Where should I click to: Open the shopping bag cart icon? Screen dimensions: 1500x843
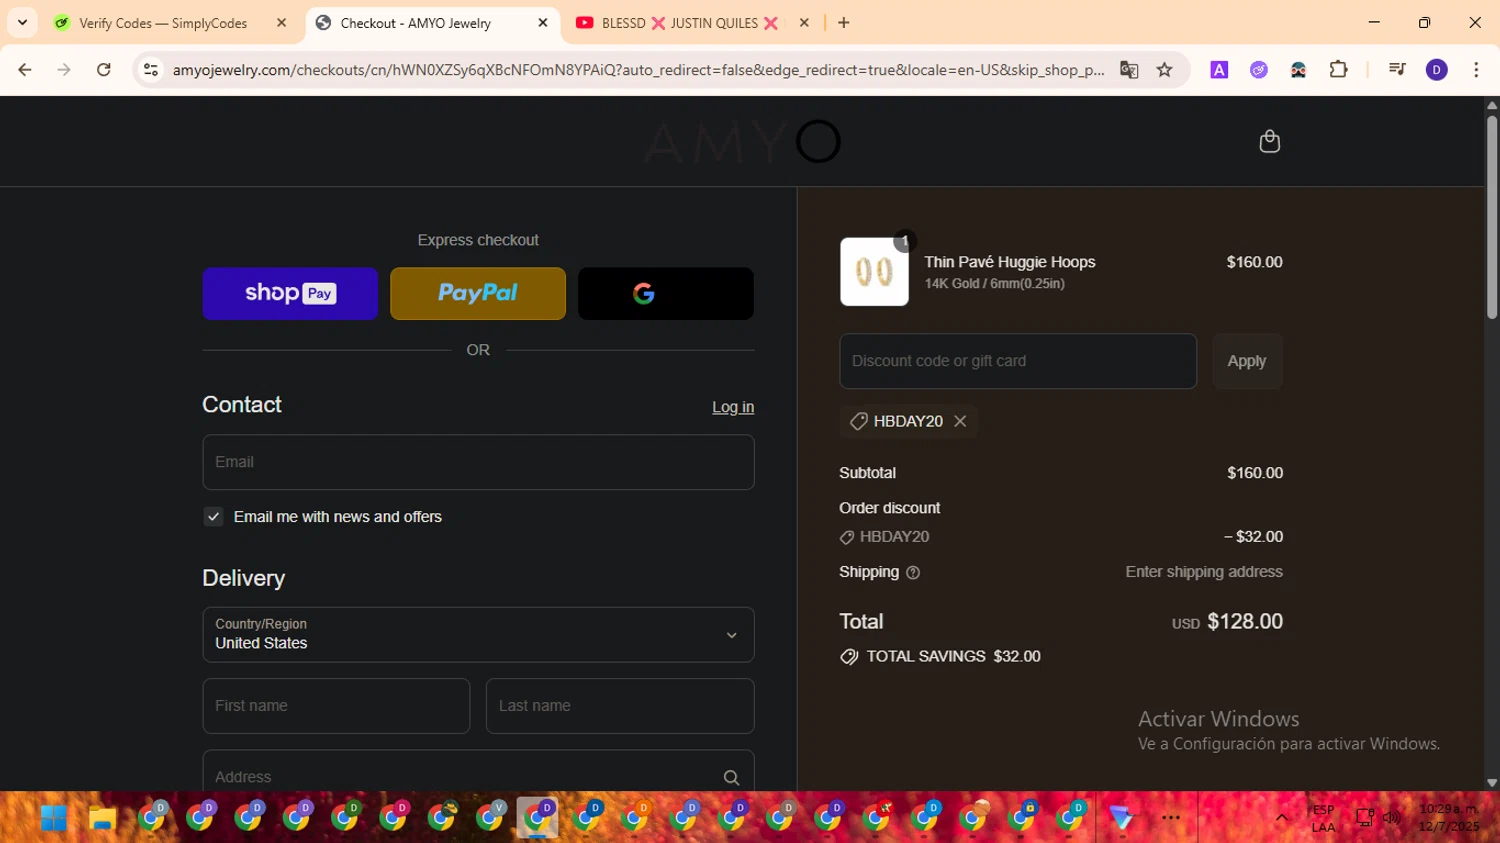click(x=1269, y=141)
